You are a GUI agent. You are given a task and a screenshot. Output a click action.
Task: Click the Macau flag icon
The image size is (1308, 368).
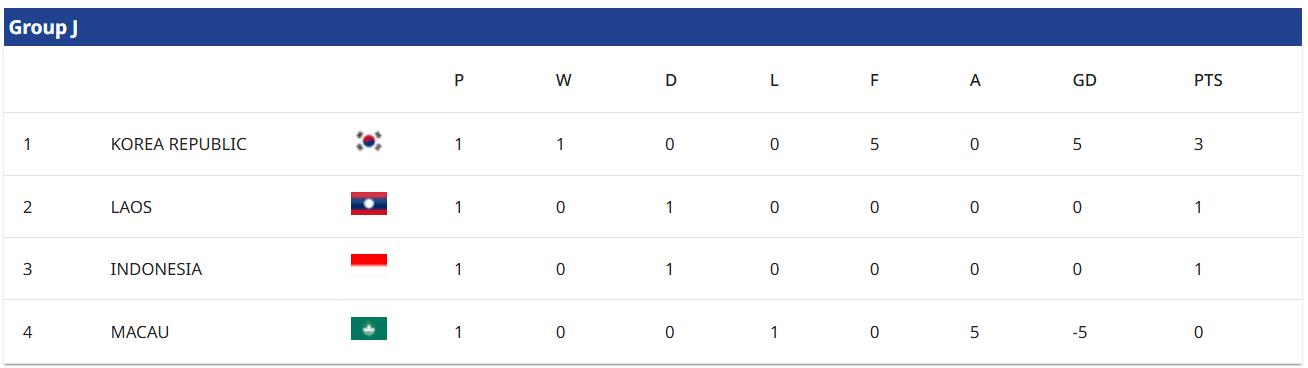pyautogui.click(x=369, y=328)
